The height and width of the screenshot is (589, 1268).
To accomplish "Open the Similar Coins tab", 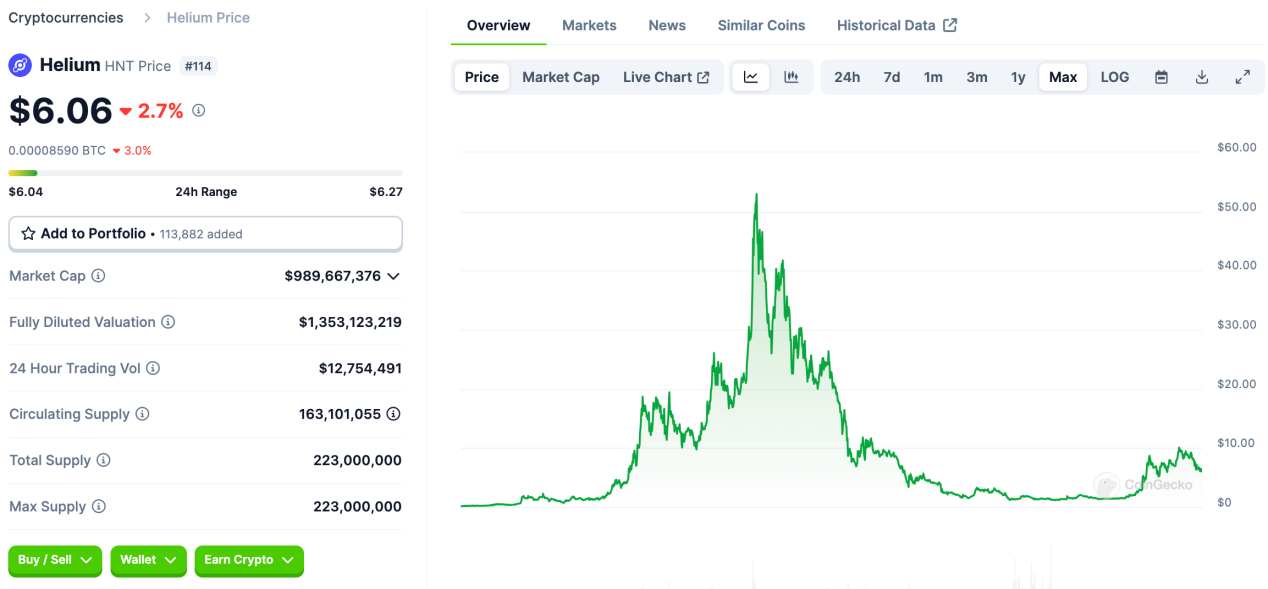I will 761,25.
